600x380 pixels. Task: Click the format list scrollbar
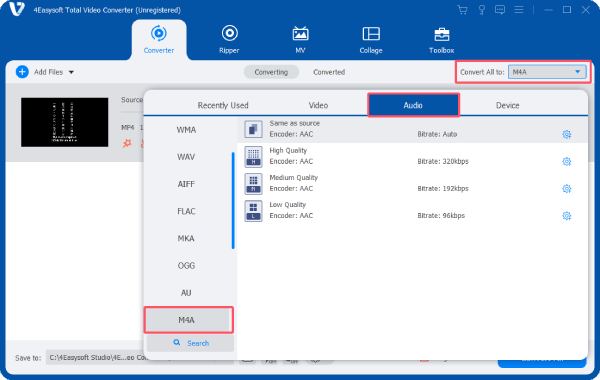coord(233,201)
